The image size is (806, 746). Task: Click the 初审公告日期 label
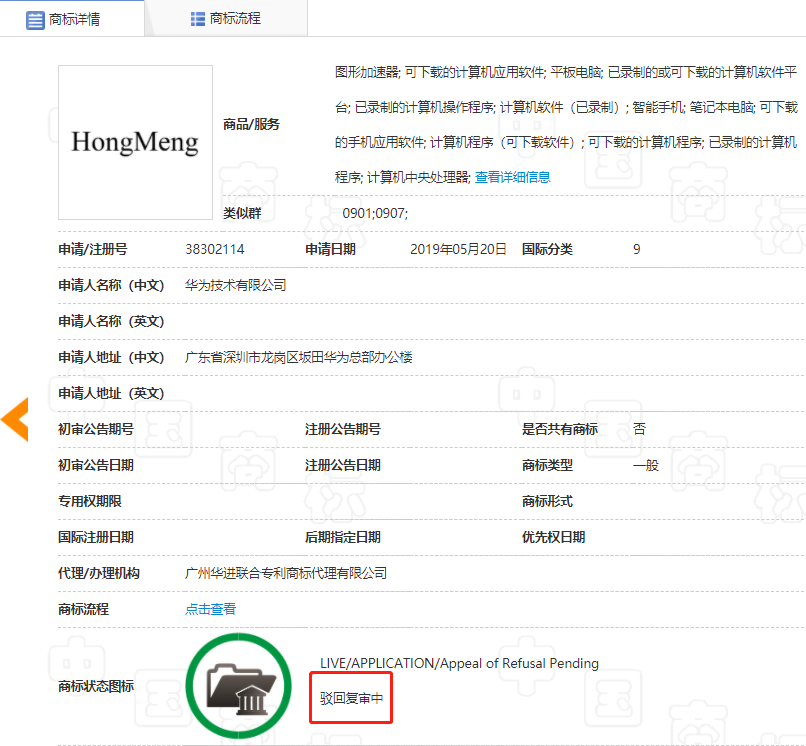pos(96,465)
